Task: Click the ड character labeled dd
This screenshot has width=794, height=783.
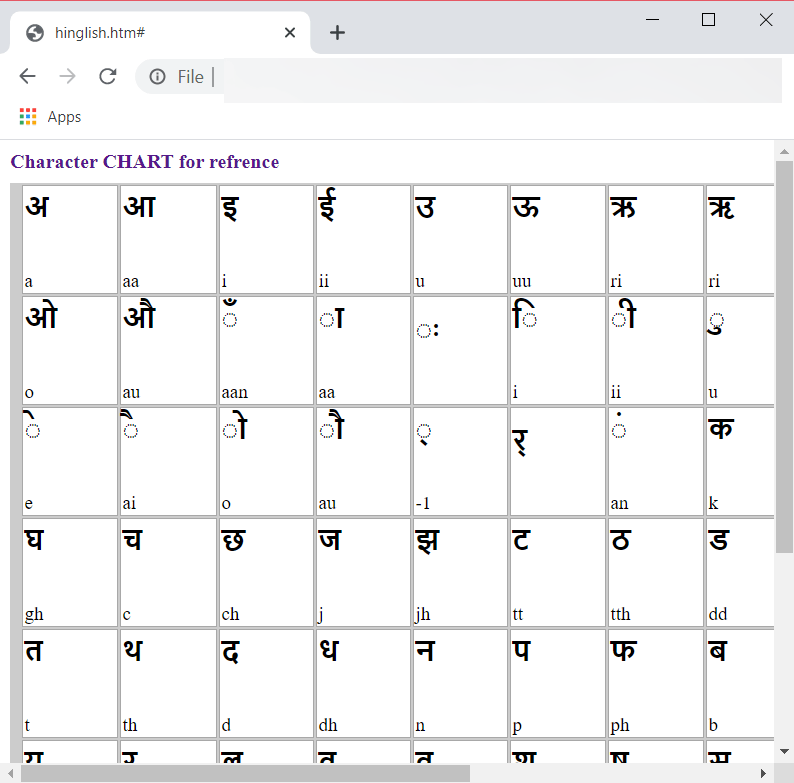Action: click(x=719, y=539)
